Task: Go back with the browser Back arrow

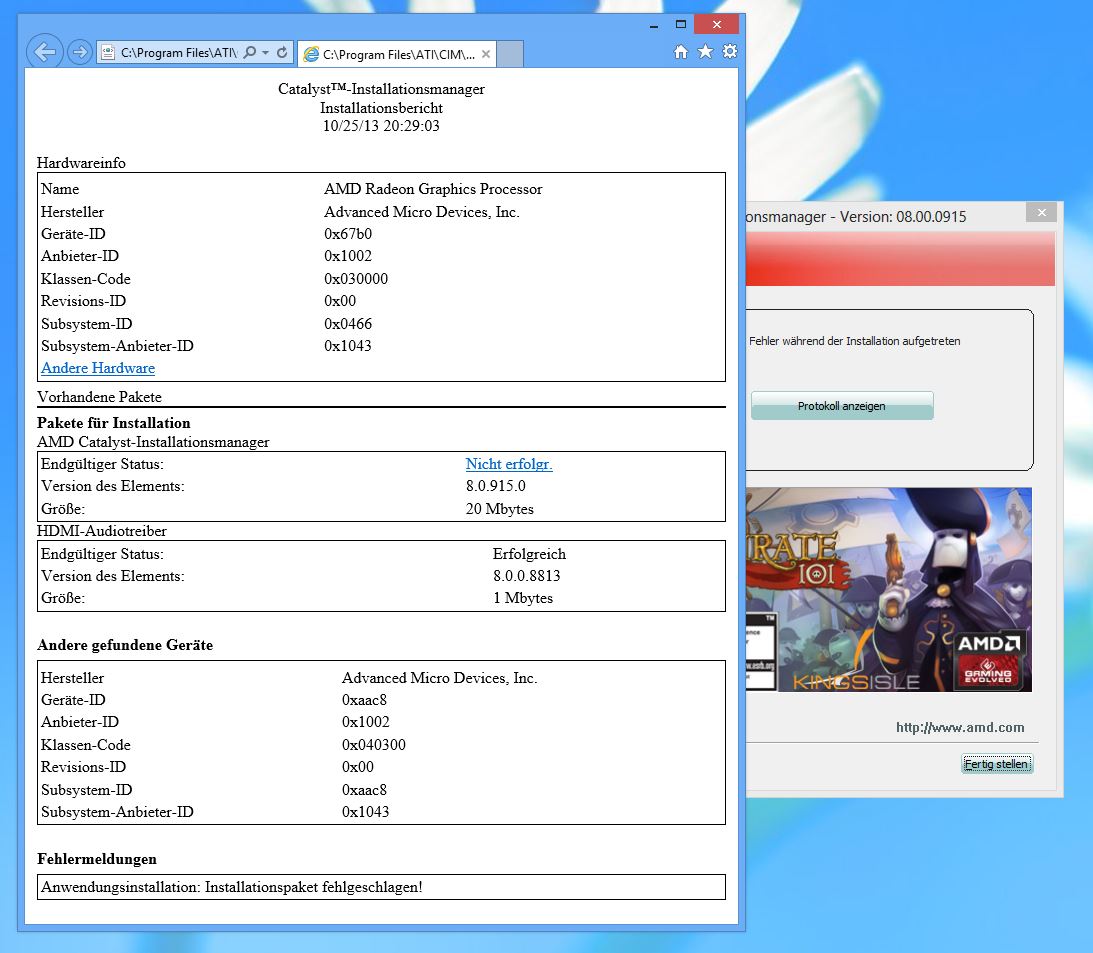Action: [x=45, y=52]
